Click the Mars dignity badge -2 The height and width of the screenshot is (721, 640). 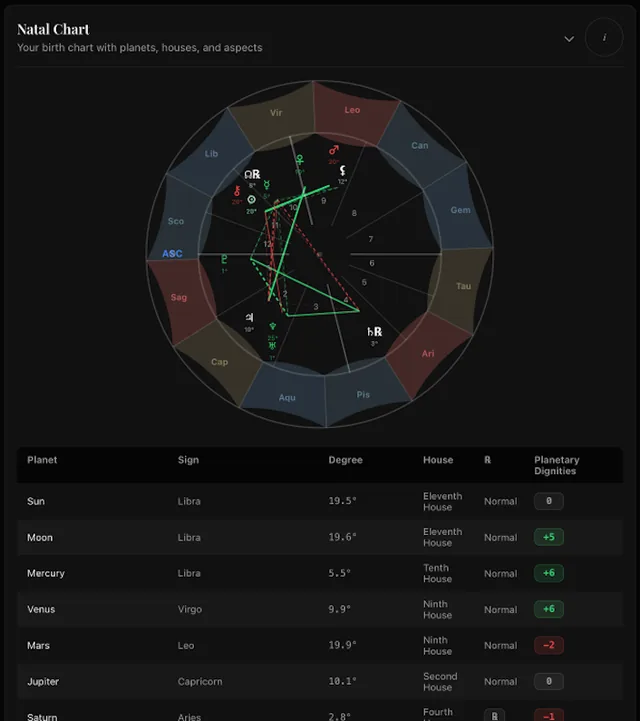click(x=549, y=645)
